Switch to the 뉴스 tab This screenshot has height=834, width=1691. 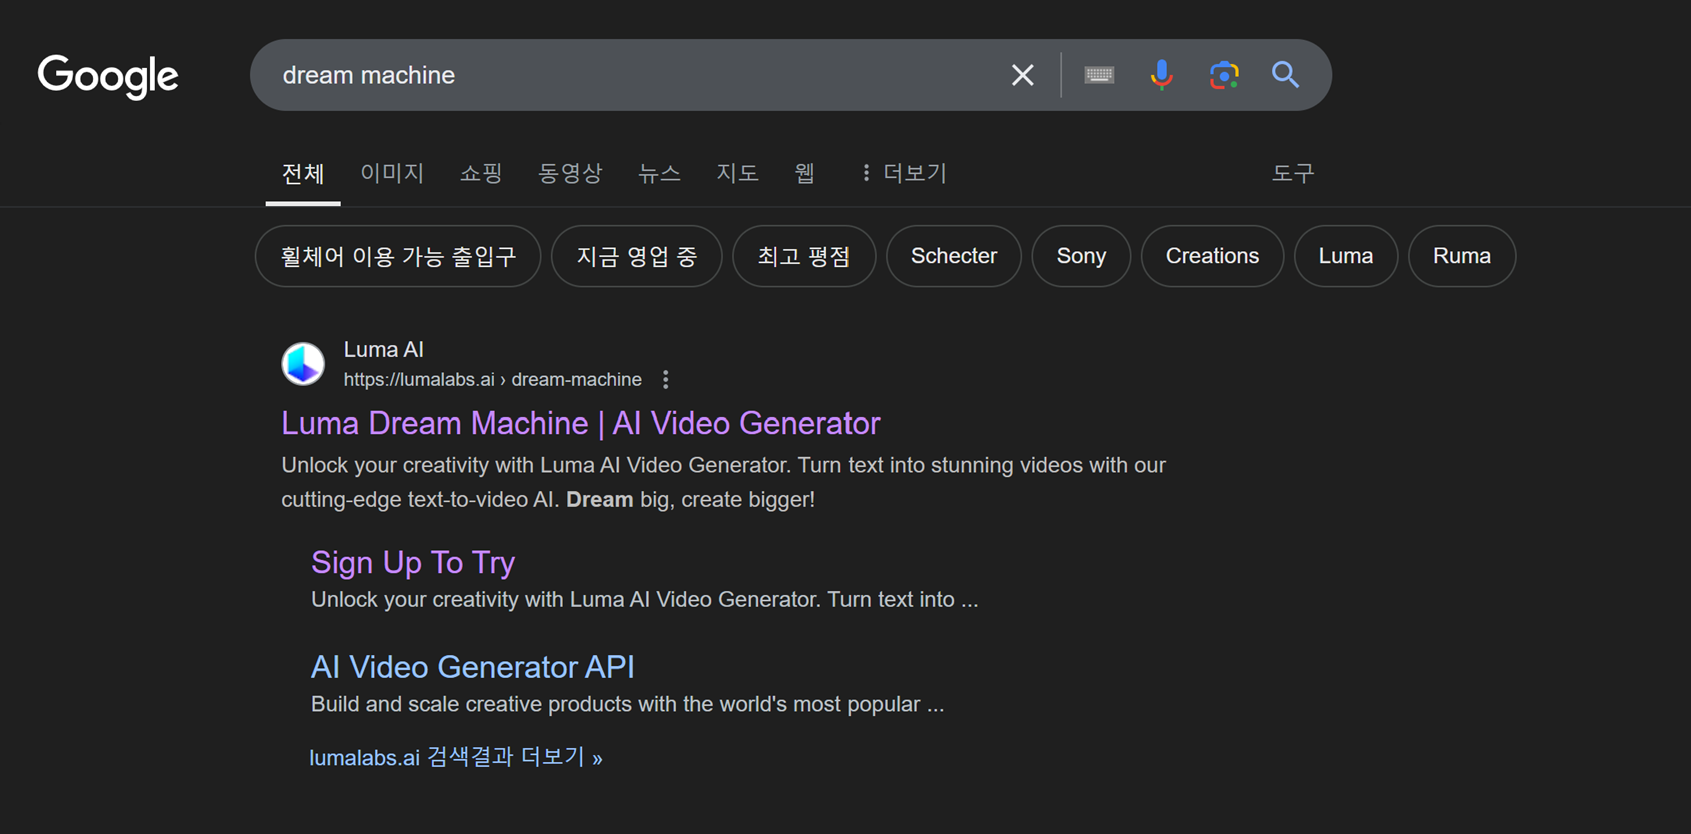point(659,173)
